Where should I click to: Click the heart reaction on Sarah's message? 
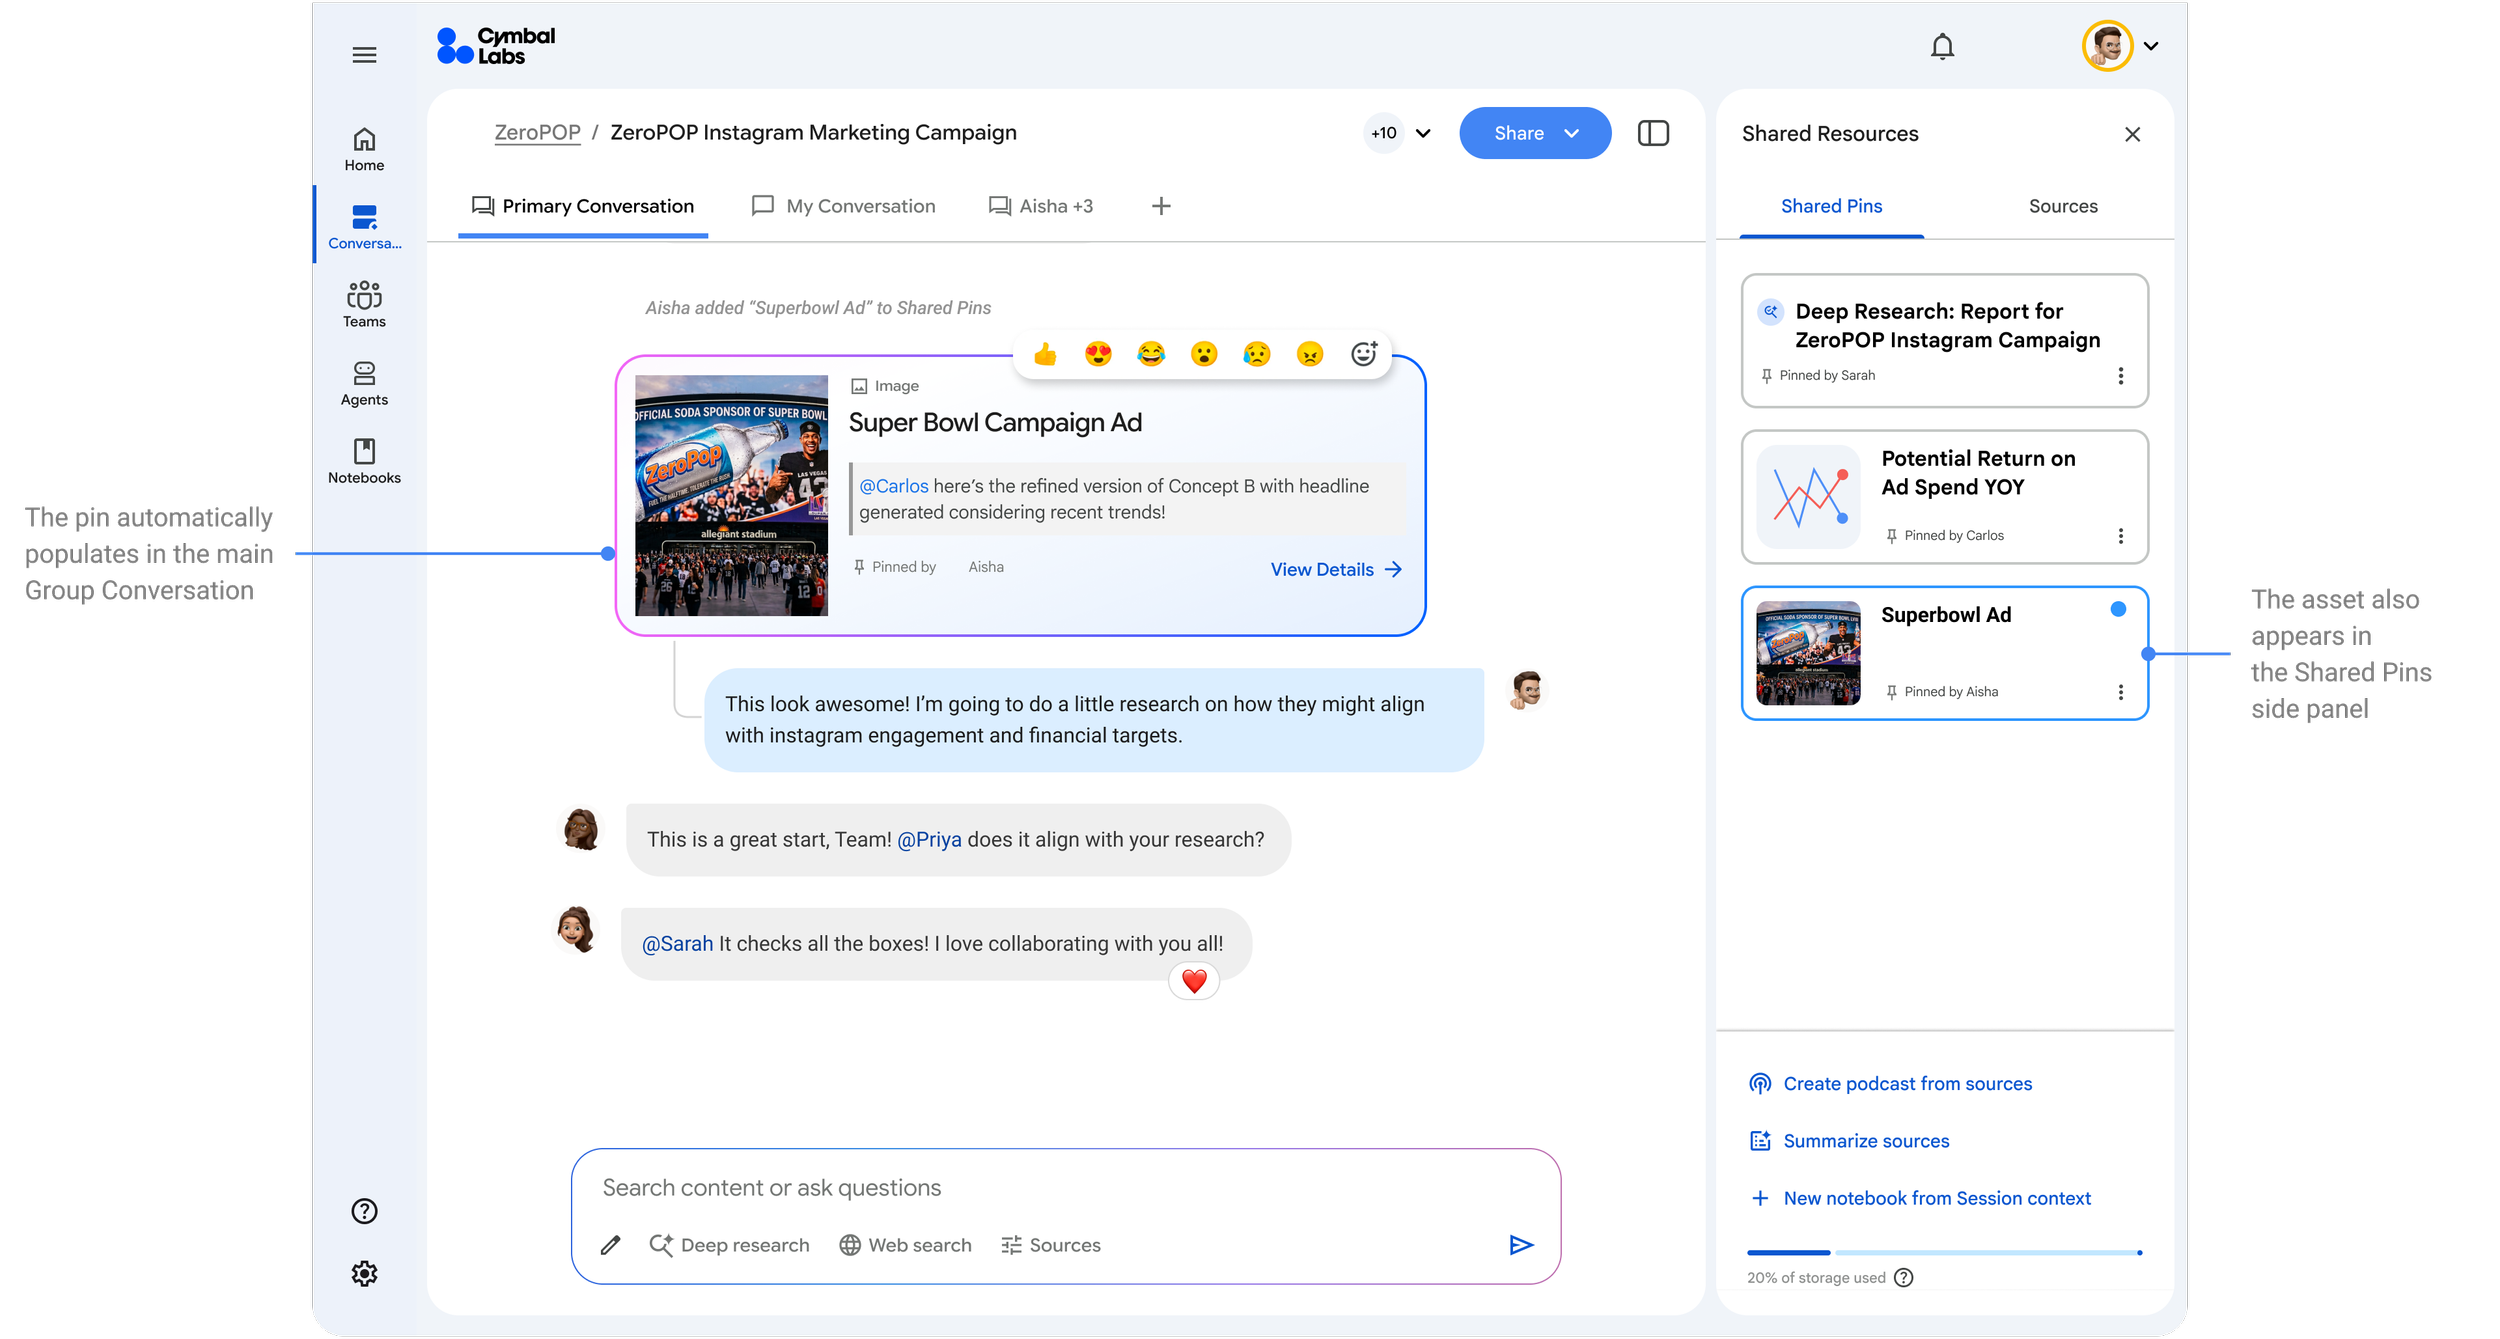pyautogui.click(x=1194, y=982)
